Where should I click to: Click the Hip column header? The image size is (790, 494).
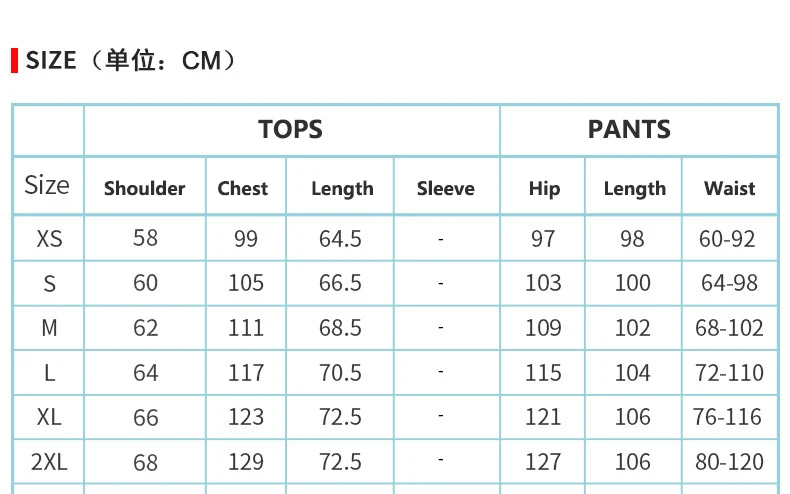click(544, 188)
